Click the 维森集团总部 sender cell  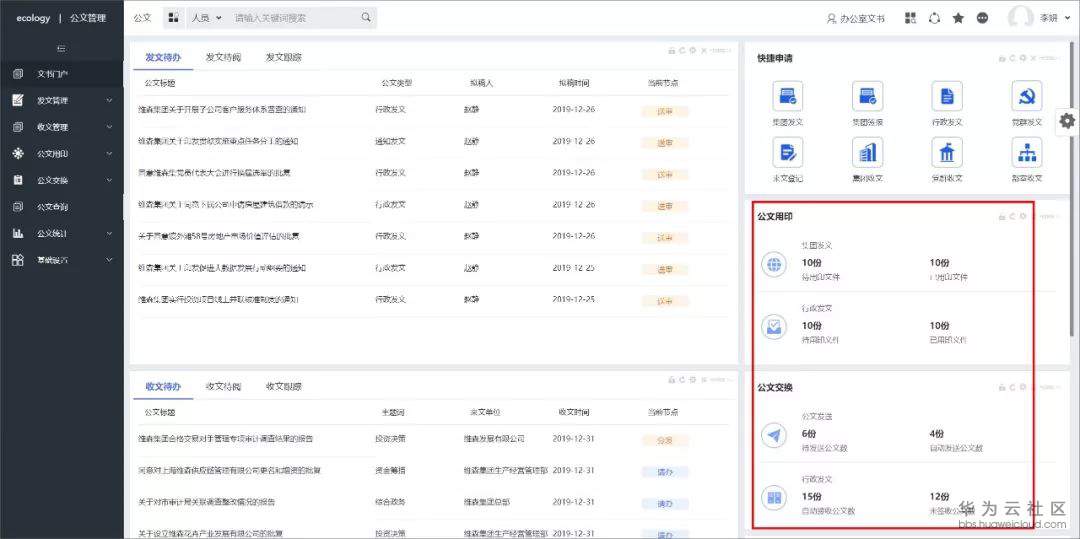487,502
